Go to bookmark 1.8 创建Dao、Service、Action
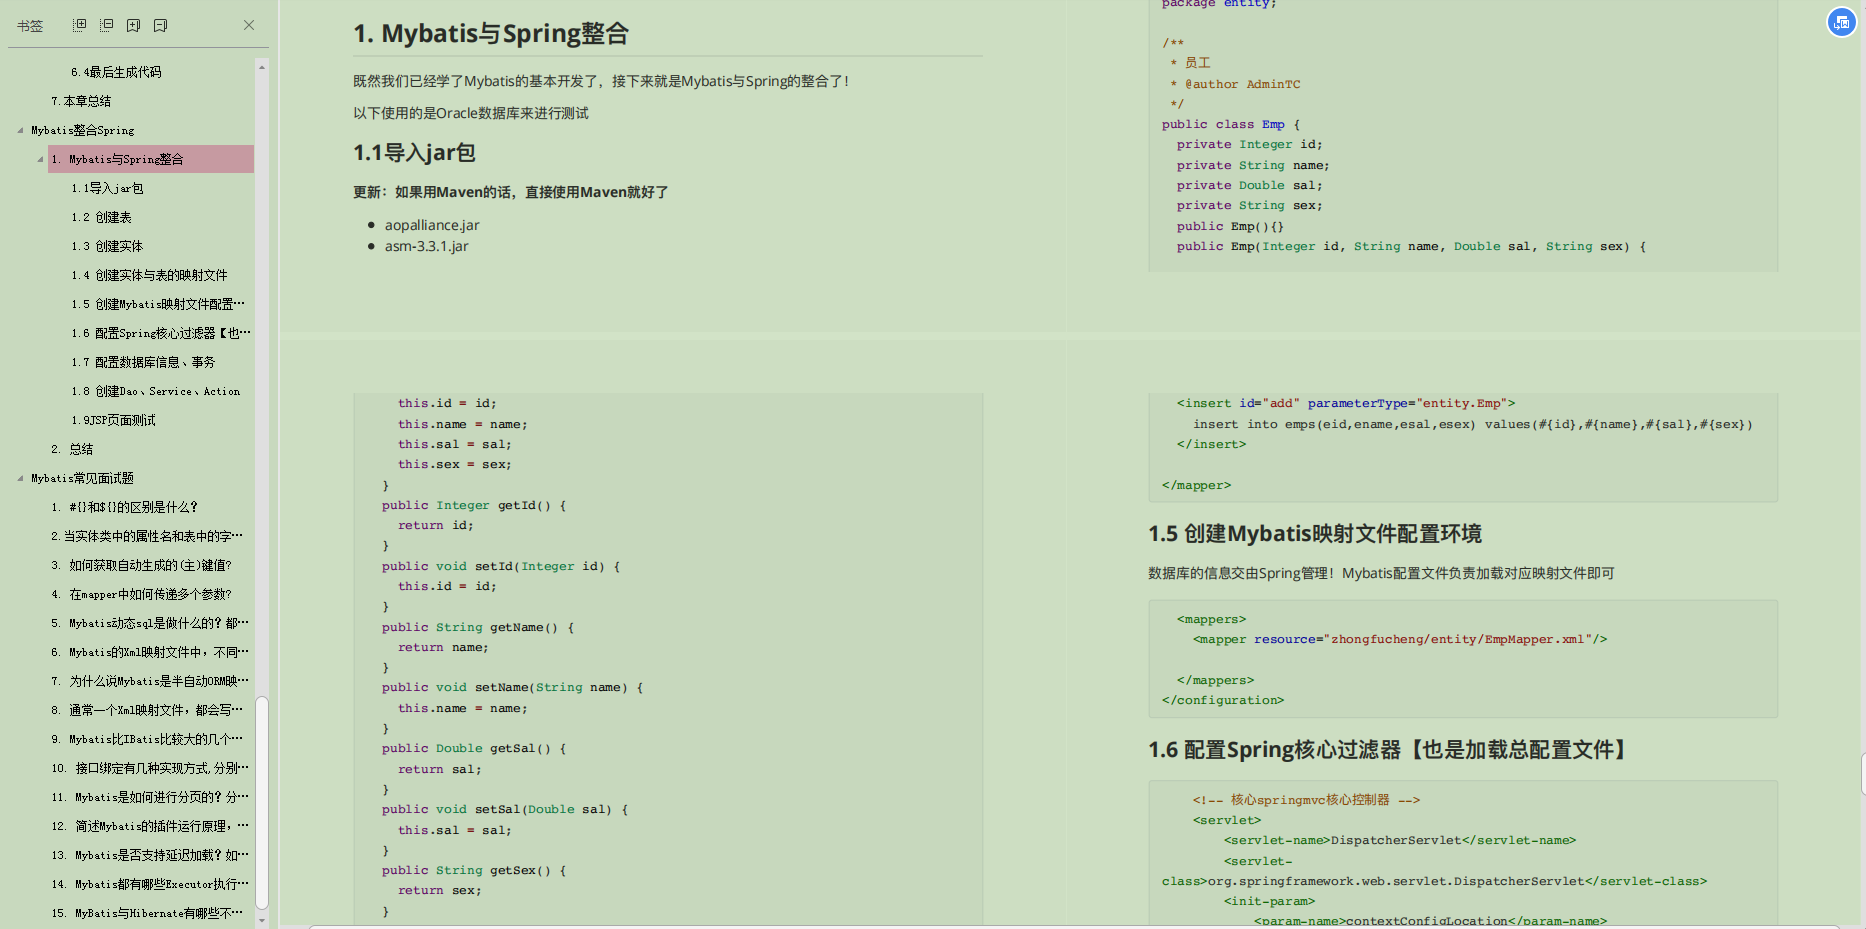Screen dimensions: 1866x929 point(156,391)
